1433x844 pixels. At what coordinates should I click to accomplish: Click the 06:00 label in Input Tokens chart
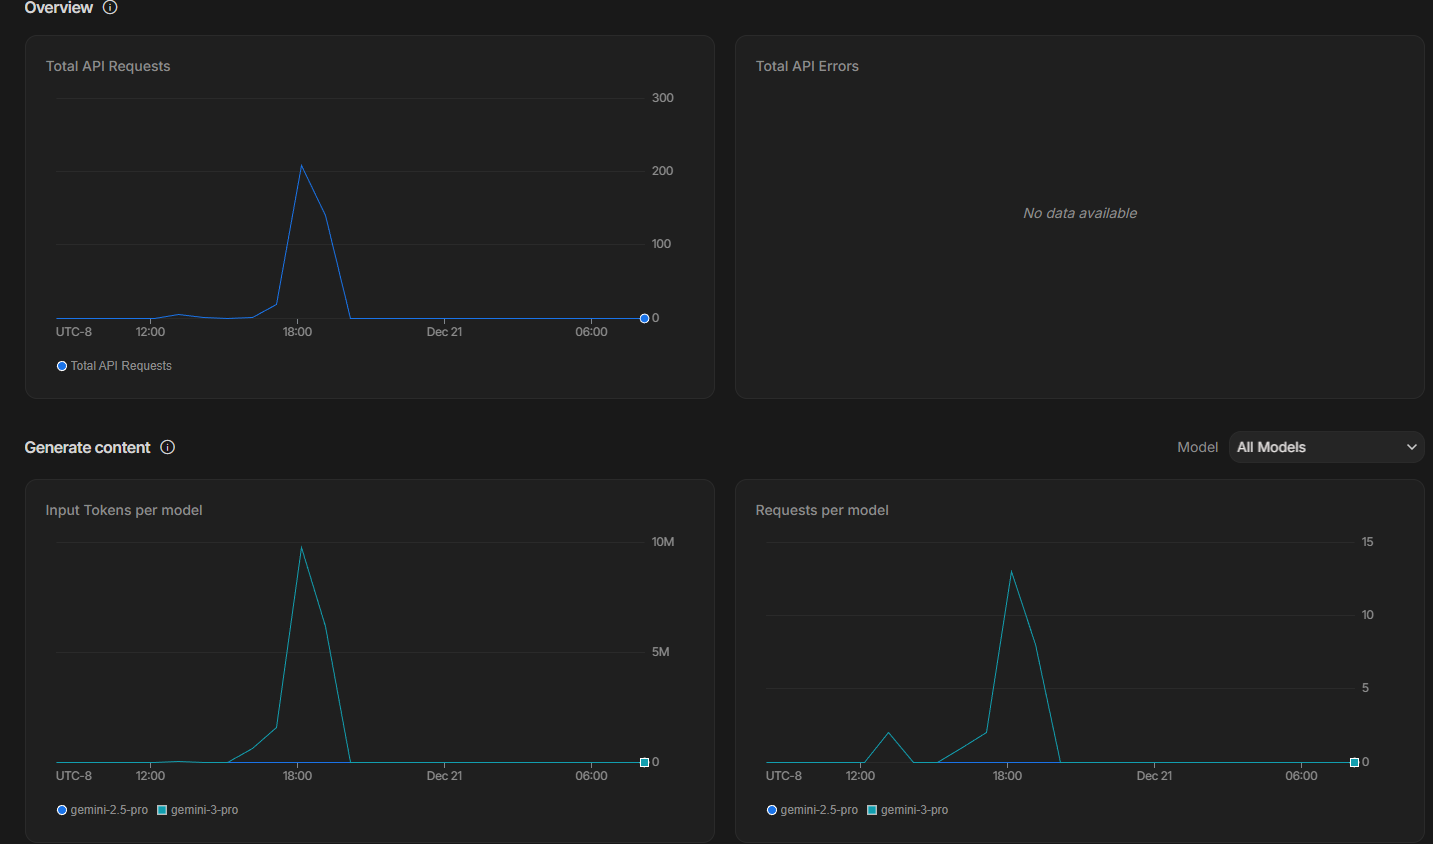591,776
